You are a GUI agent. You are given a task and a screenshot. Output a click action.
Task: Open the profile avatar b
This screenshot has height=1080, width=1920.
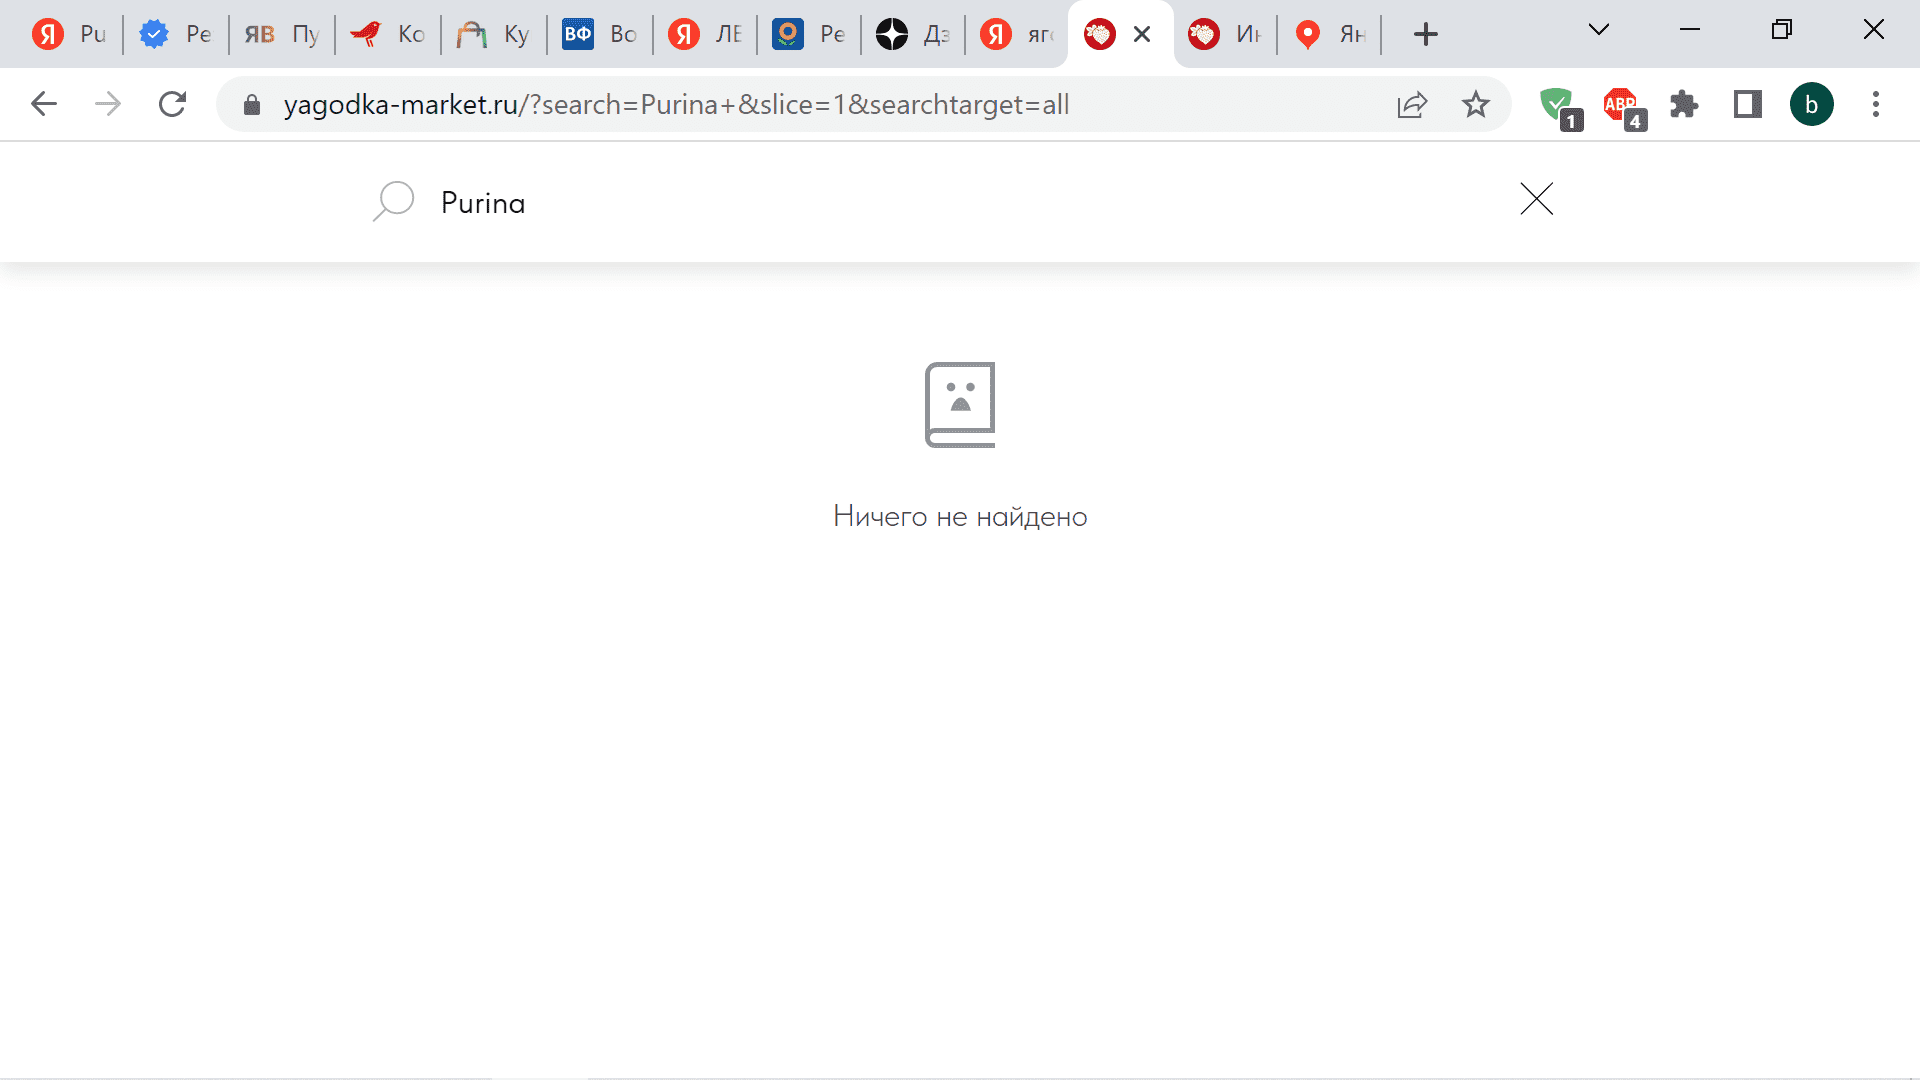click(x=1812, y=104)
